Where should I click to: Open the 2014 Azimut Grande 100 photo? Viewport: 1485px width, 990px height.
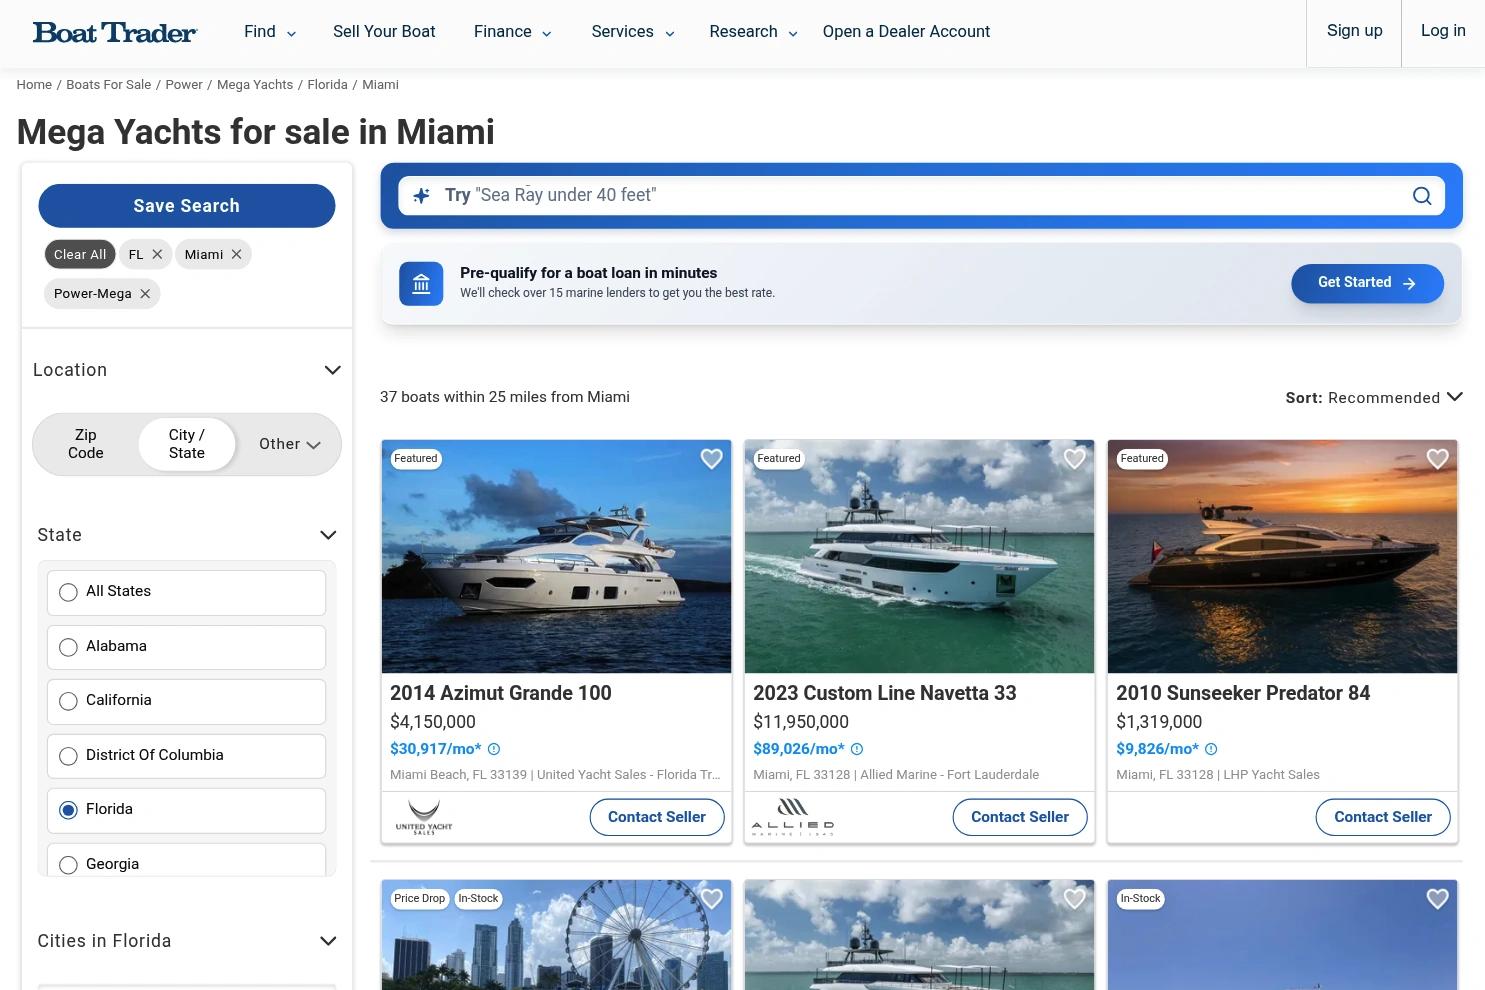point(556,557)
